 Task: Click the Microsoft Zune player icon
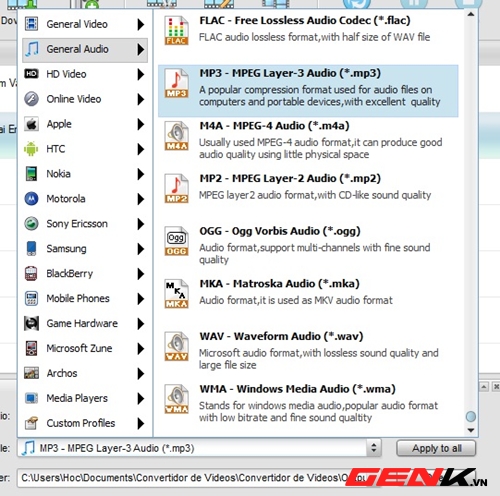pos(31,348)
